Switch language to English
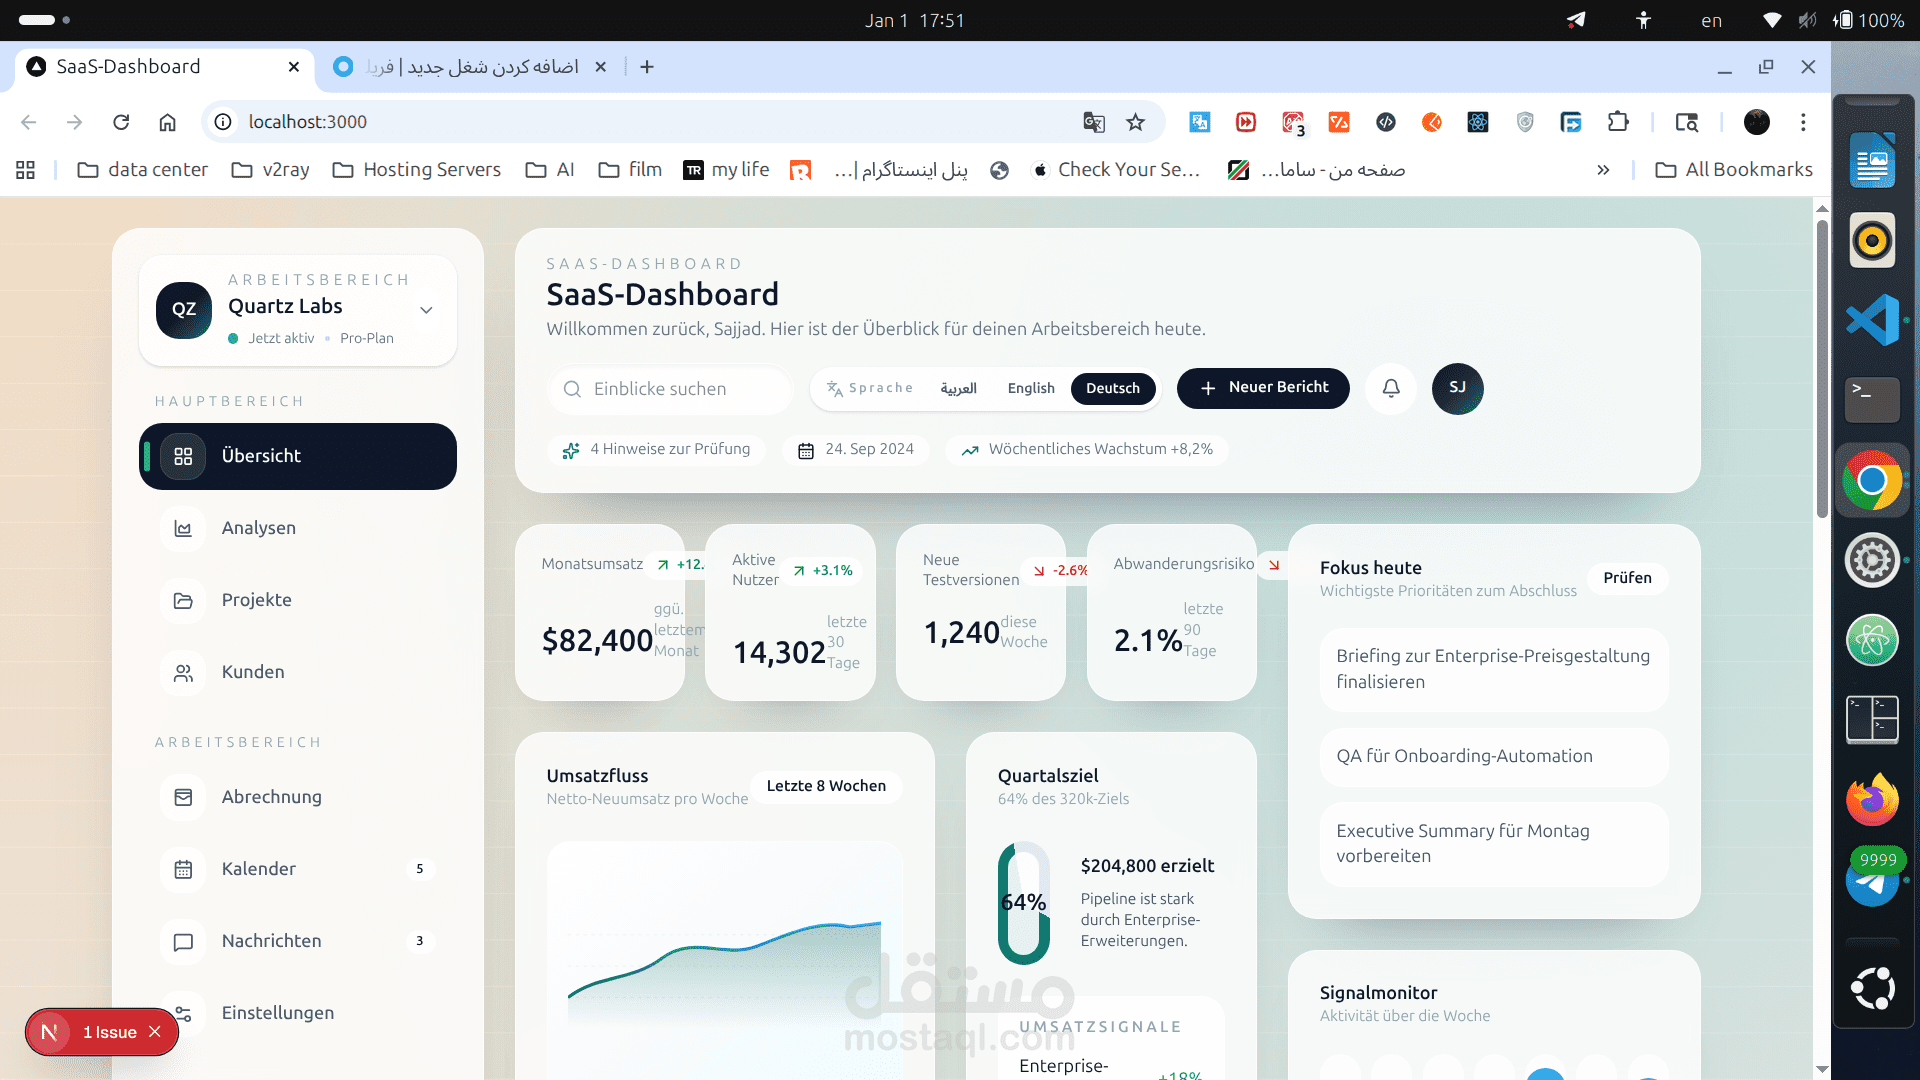This screenshot has height=1080, width=1920. [1030, 388]
